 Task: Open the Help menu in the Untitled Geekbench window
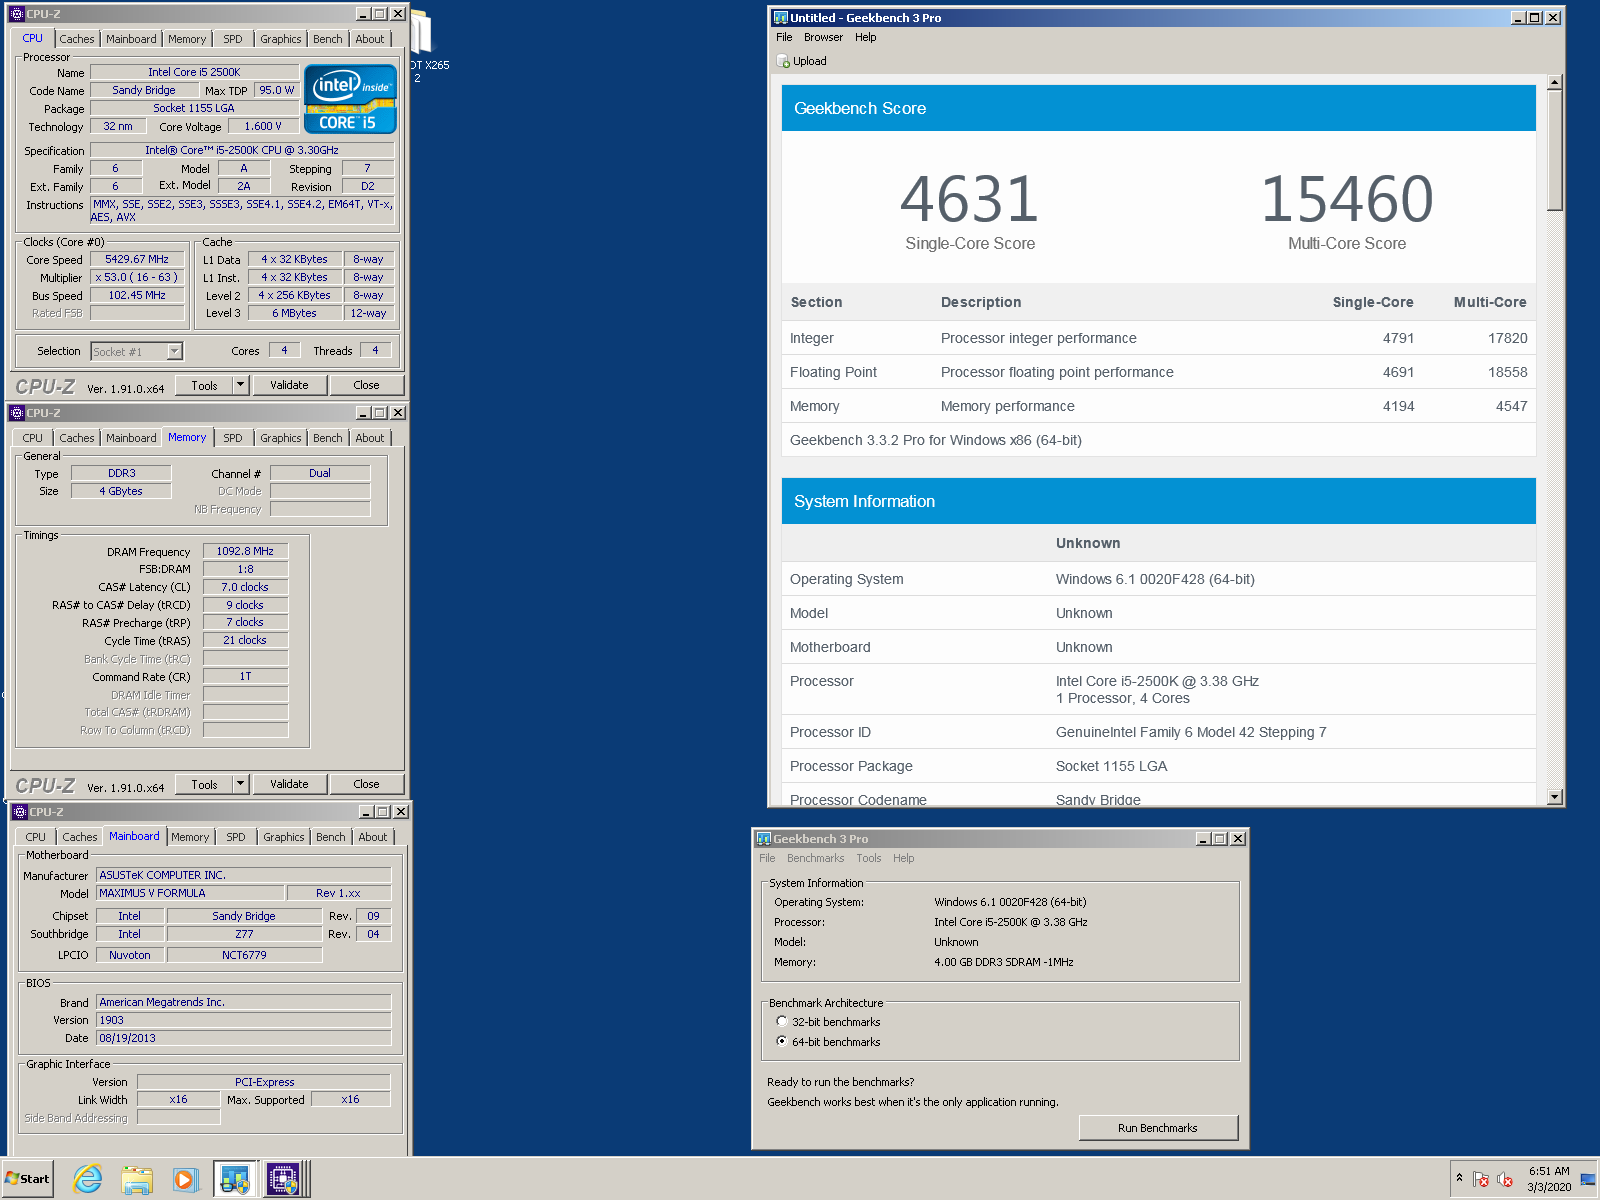coord(865,37)
